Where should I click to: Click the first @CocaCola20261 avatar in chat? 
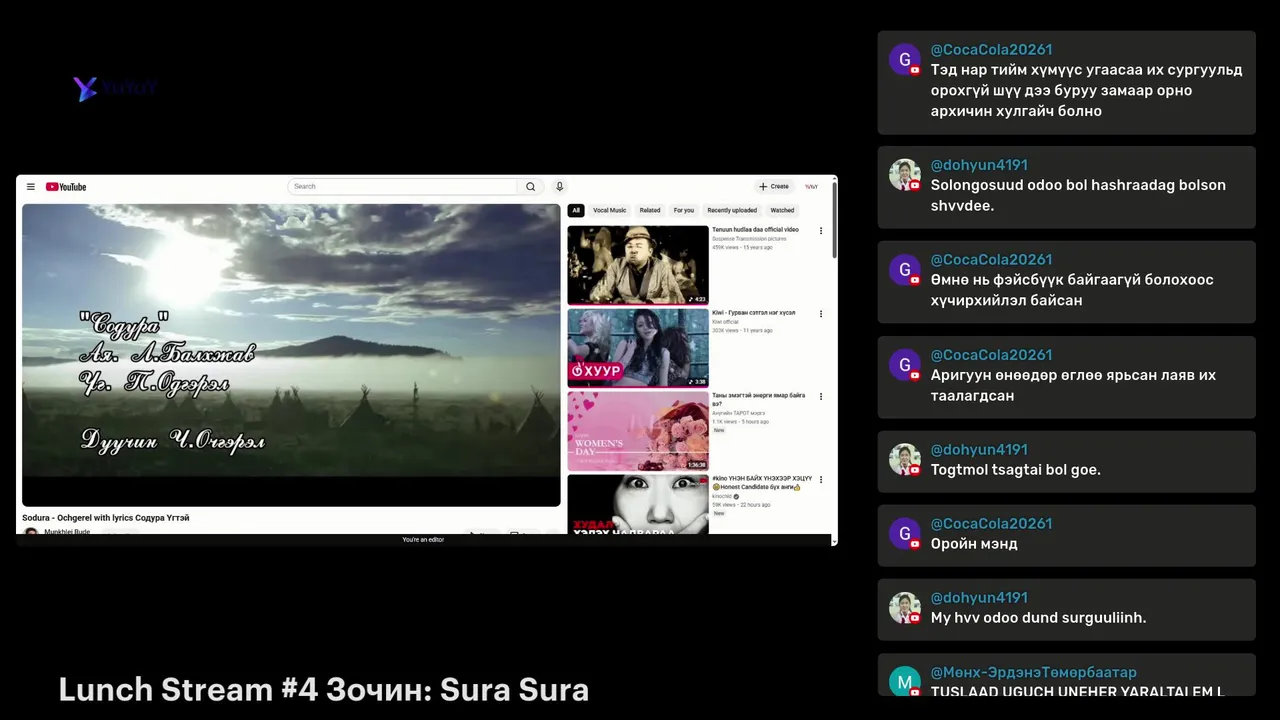[x=905, y=59]
